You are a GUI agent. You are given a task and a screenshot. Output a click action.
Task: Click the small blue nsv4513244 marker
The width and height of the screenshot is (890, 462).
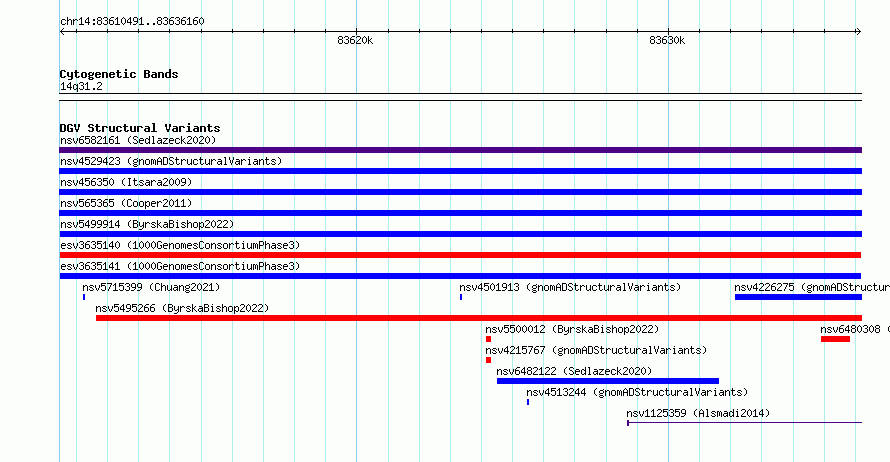[x=528, y=402]
